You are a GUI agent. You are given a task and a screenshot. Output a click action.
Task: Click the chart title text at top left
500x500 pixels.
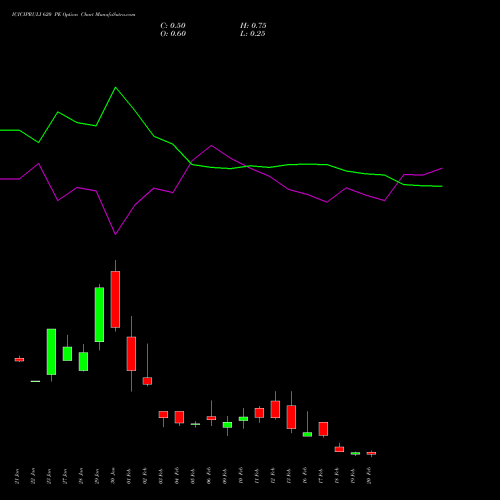[73, 15]
